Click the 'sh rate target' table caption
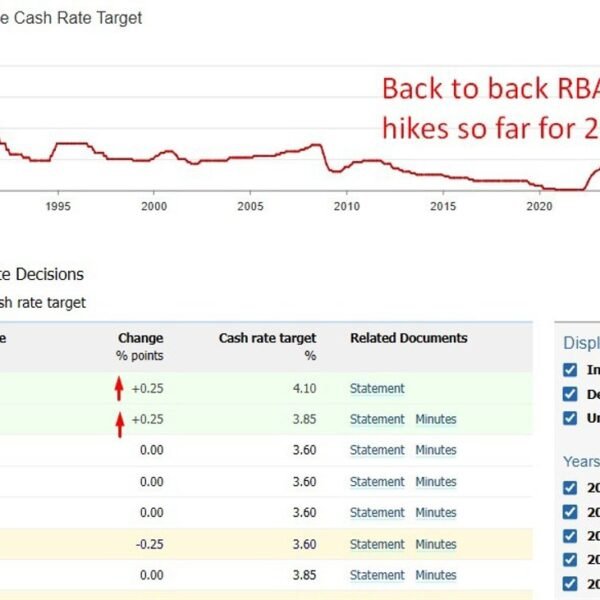Image resolution: width=600 pixels, height=600 pixels. 43,303
